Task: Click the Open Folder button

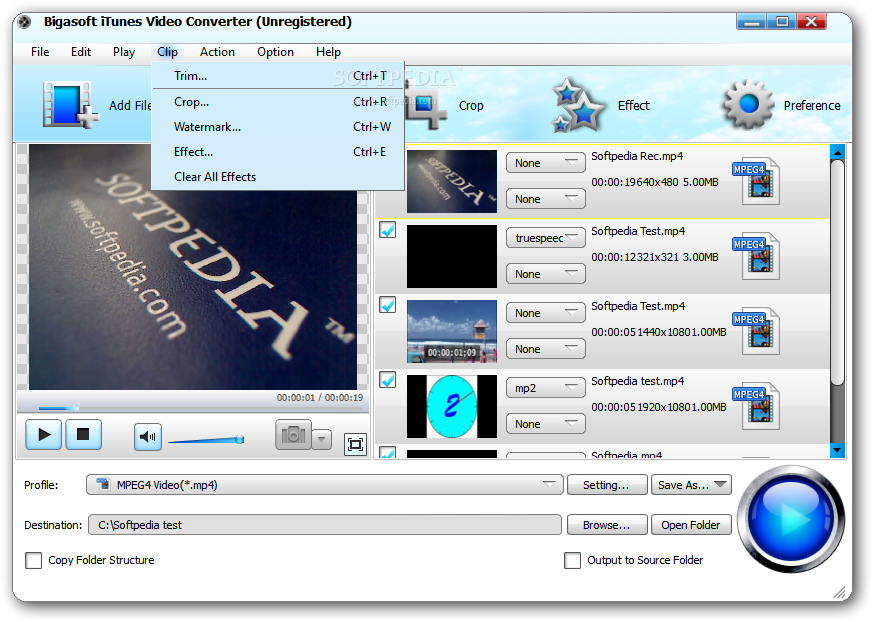Action: tap(691, 525)
